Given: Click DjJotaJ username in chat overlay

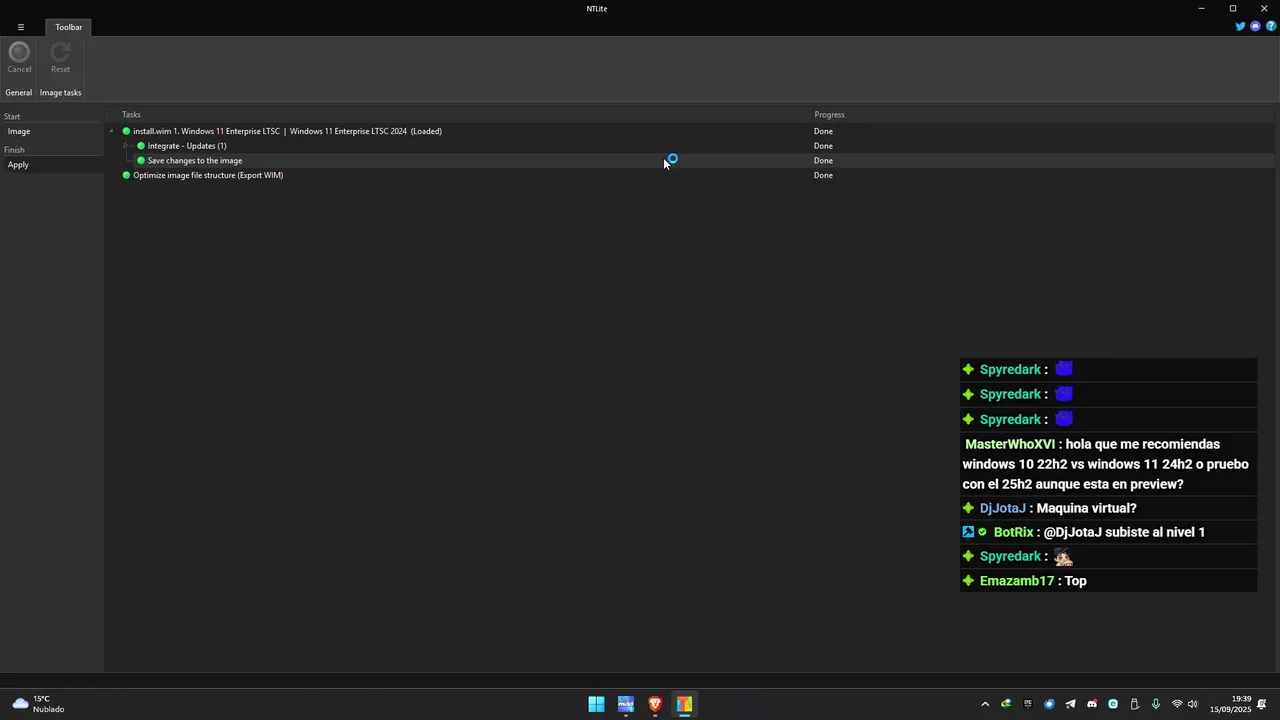Looking at the screenshot, I should pyautogui.click(x=1003, y=508).
